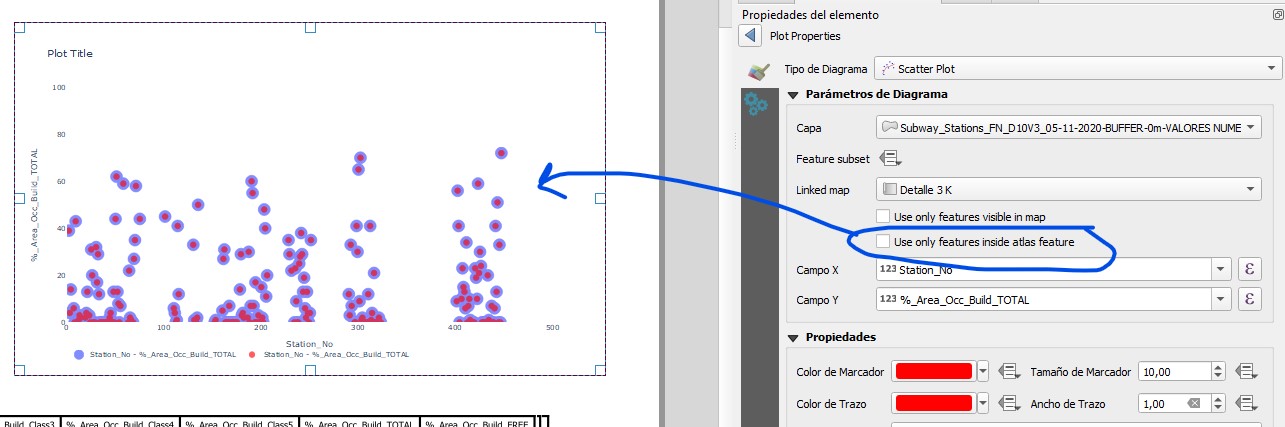Click table header %_Area_Occ_Build_Class5
The image size is (1285, 427).
pos(240,424)
